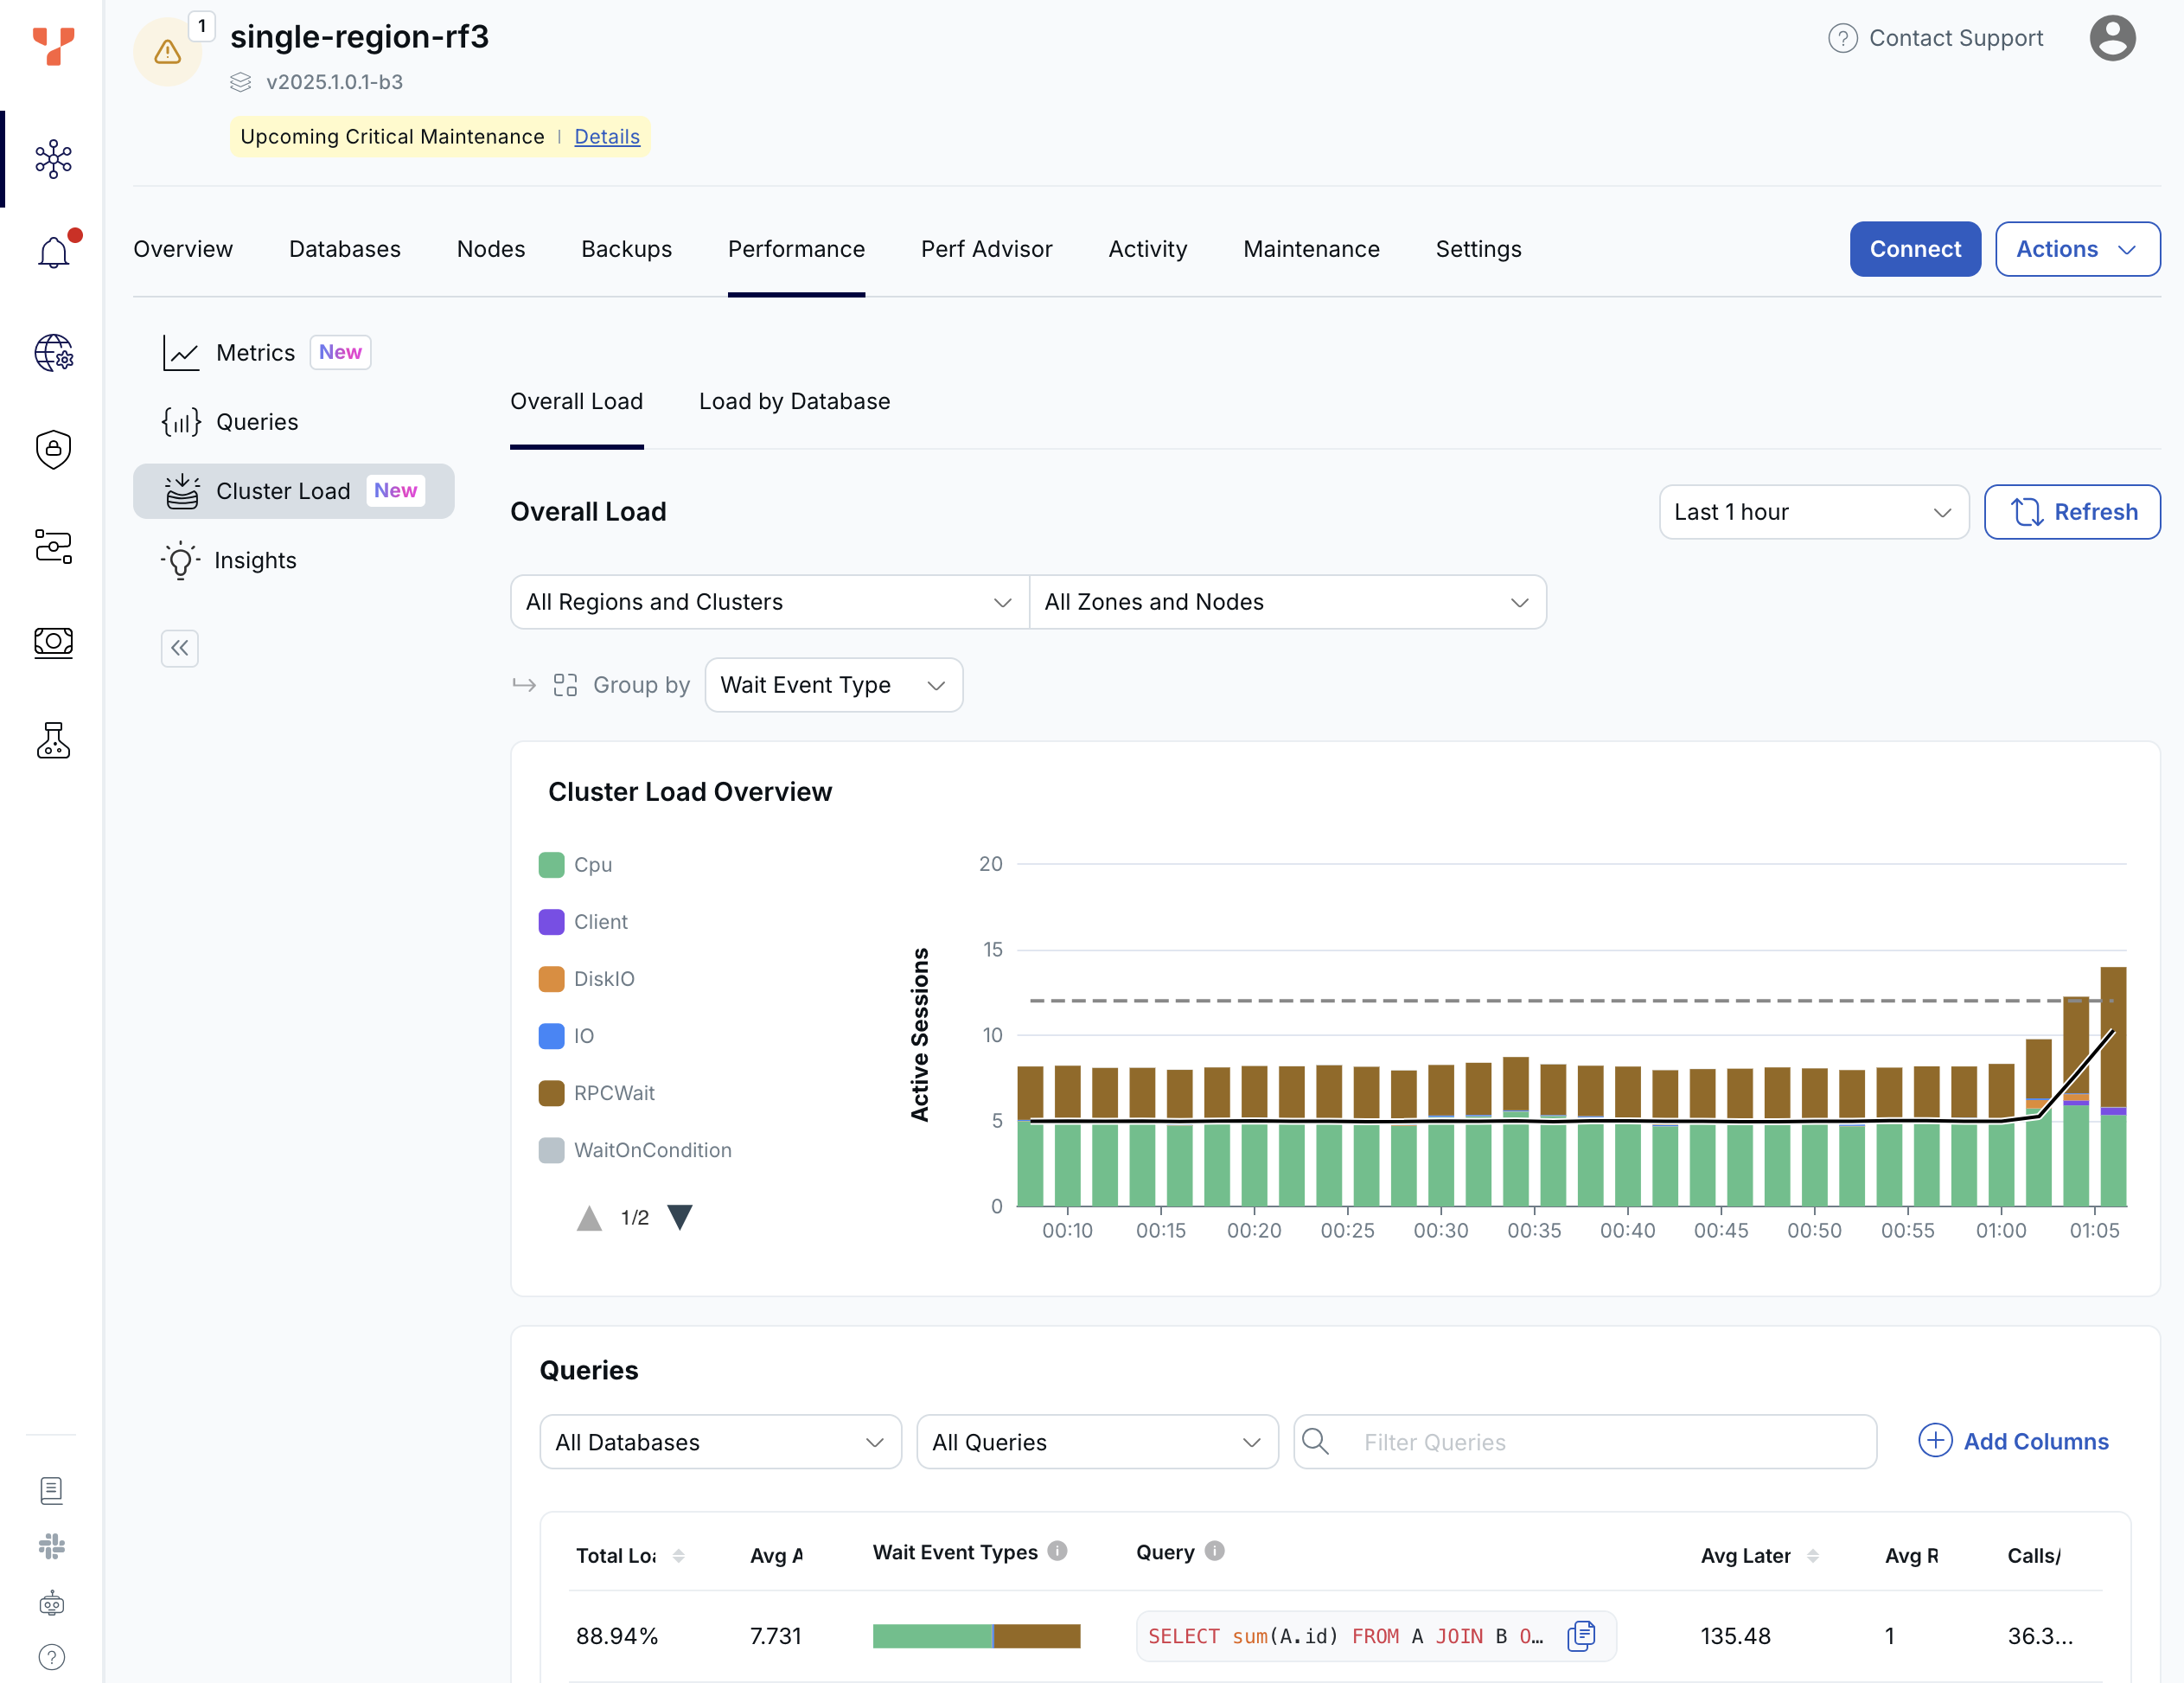Click the notifications bell icon
Screen dimensions: 2184x1683
53,252
